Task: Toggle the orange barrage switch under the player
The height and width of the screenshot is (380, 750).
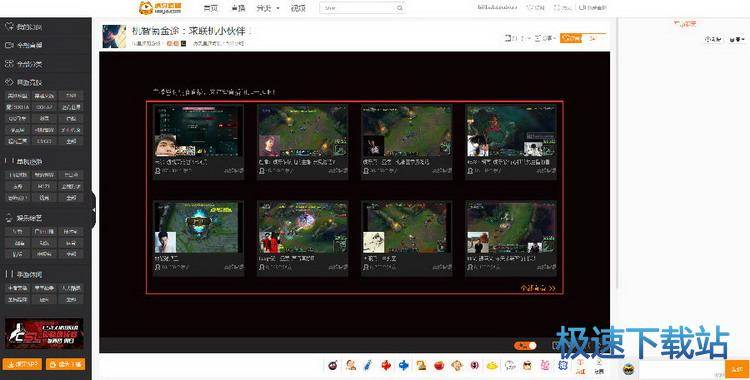Action: tap(525, 346)
